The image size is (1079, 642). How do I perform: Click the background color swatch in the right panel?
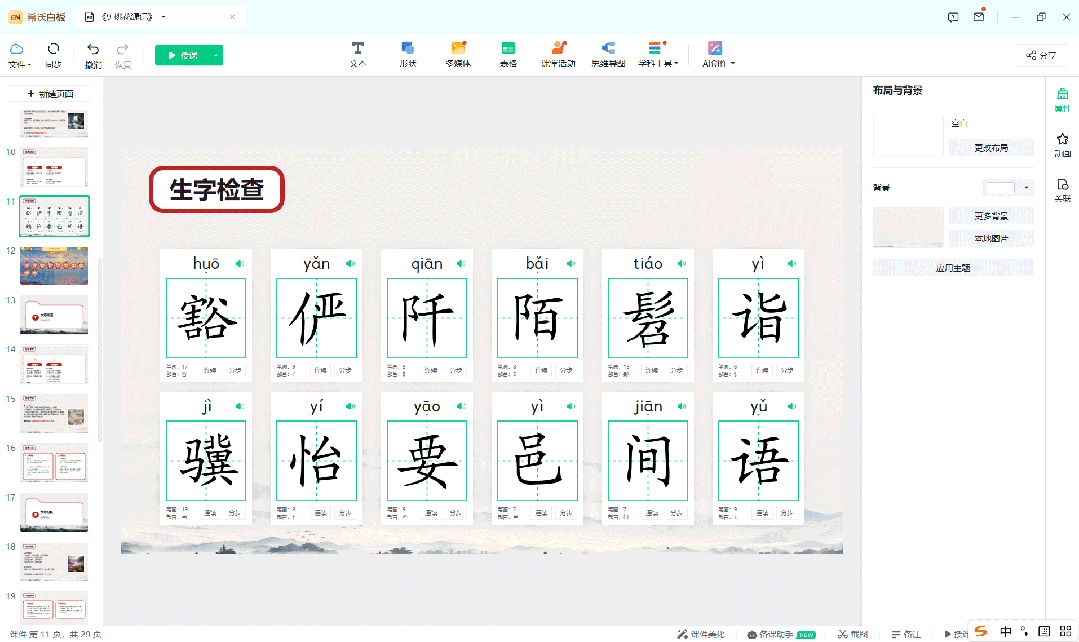[1000, 188]
